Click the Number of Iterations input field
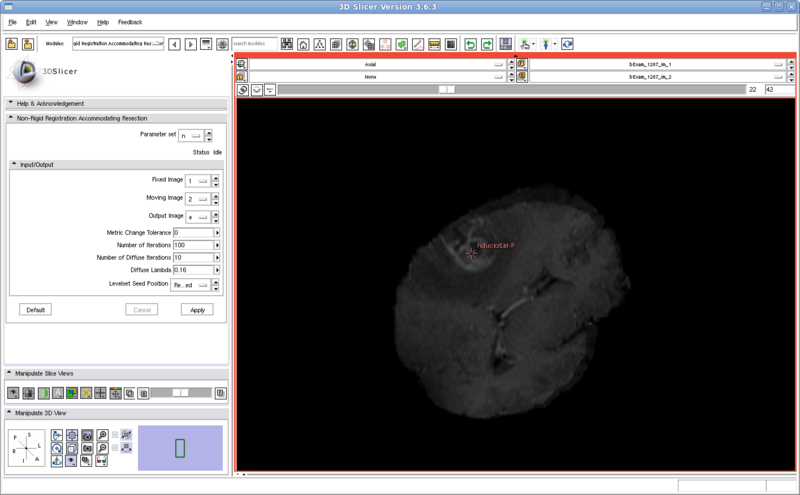The image size is (800, 495). click(x=192, y=245)
